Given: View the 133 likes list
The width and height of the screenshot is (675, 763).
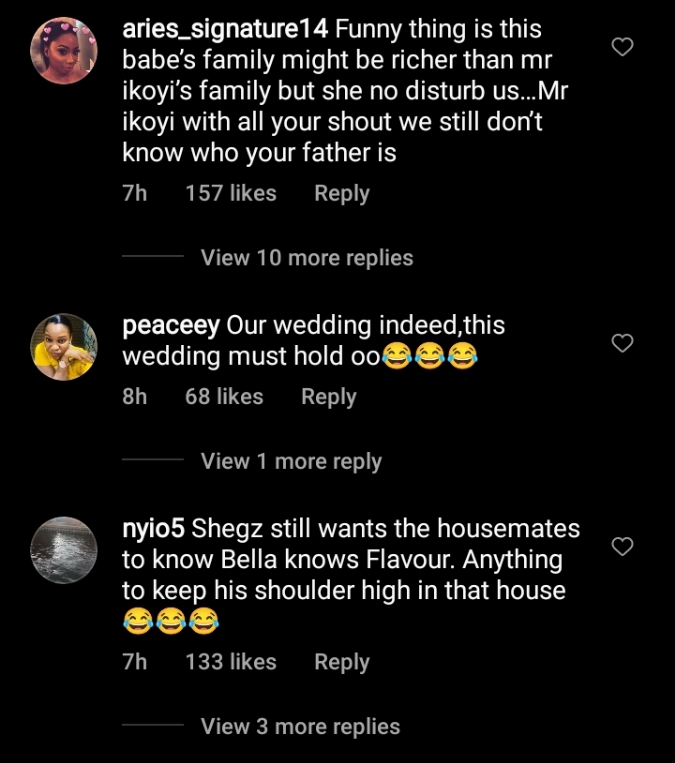Looking at the screenshot, I should tap(230, 662).
